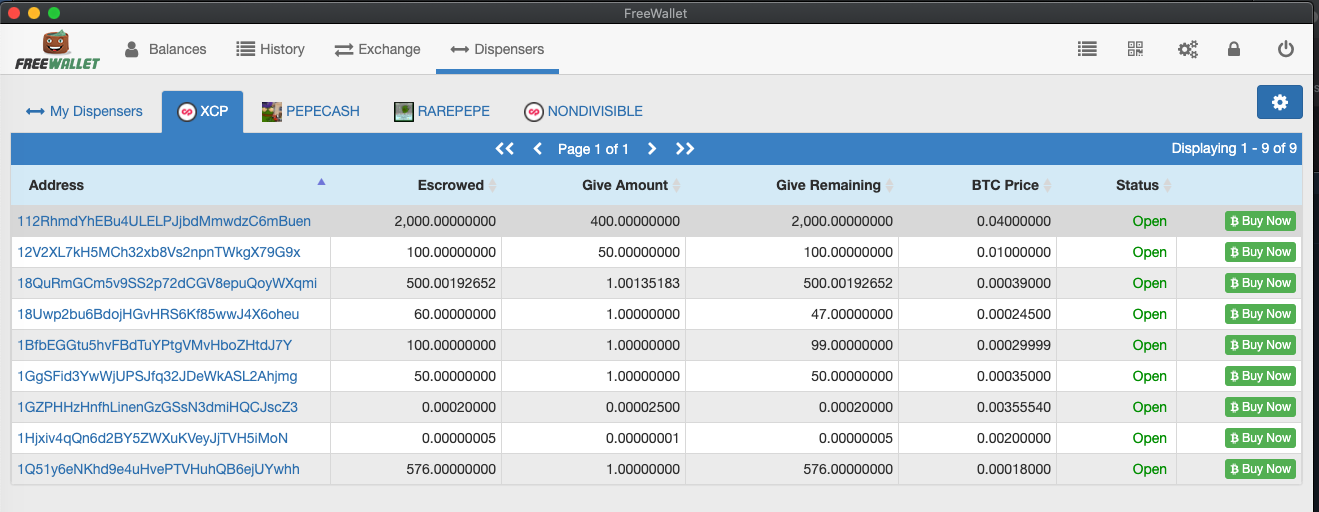
Task: Jump to the last page arrow
Action: point(685,149)
